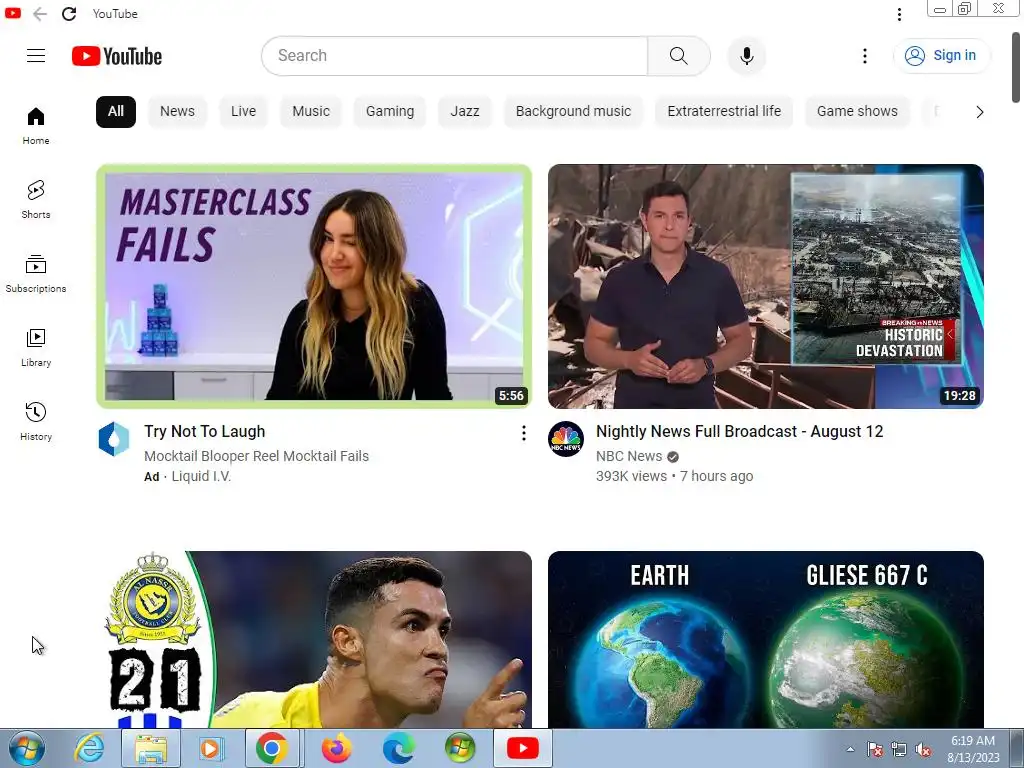This screenshot has height=768, width=1024.
Task: Click the Sign in button
Action: [x=941, y=56]
